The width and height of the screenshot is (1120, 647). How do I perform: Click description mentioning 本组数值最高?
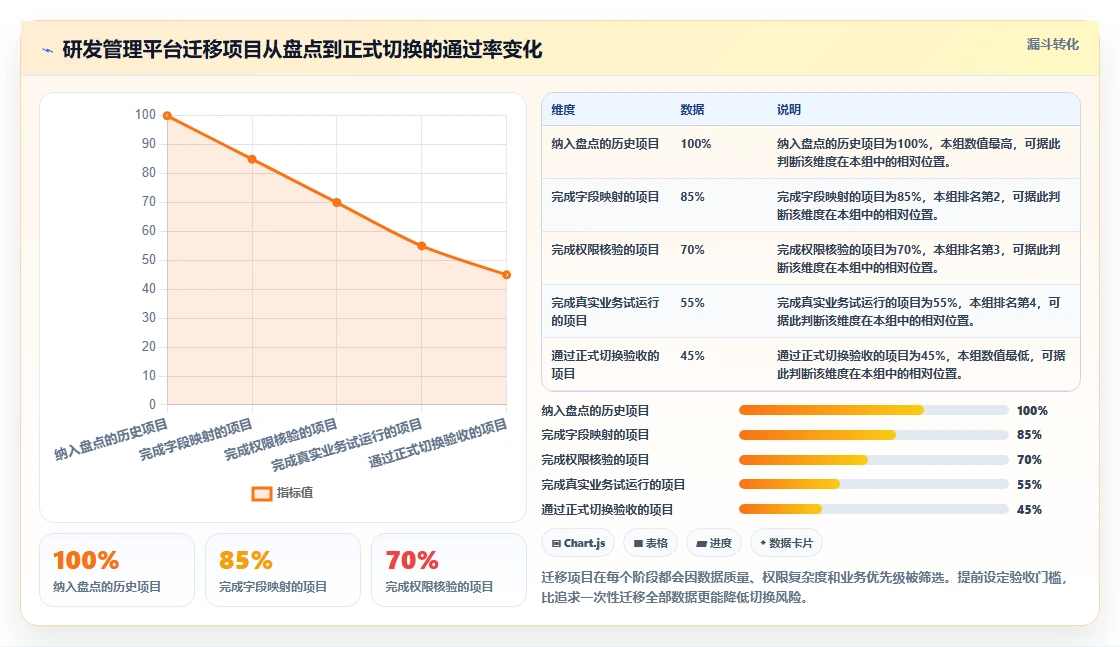coord(919,153)
